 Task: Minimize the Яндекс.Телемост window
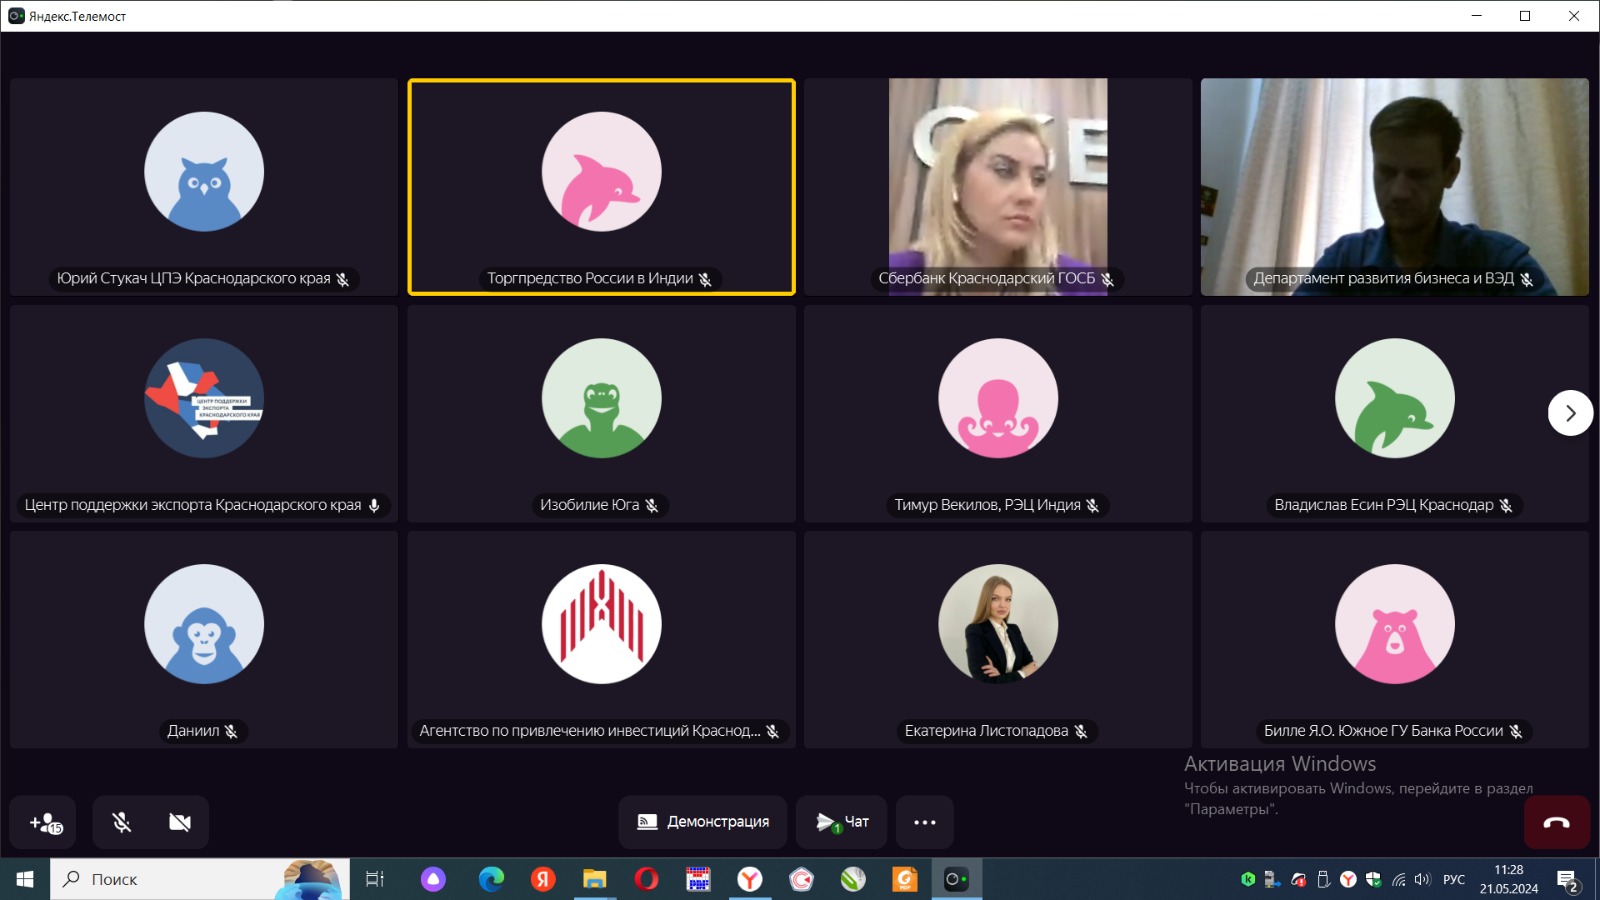click(1477, 16)
